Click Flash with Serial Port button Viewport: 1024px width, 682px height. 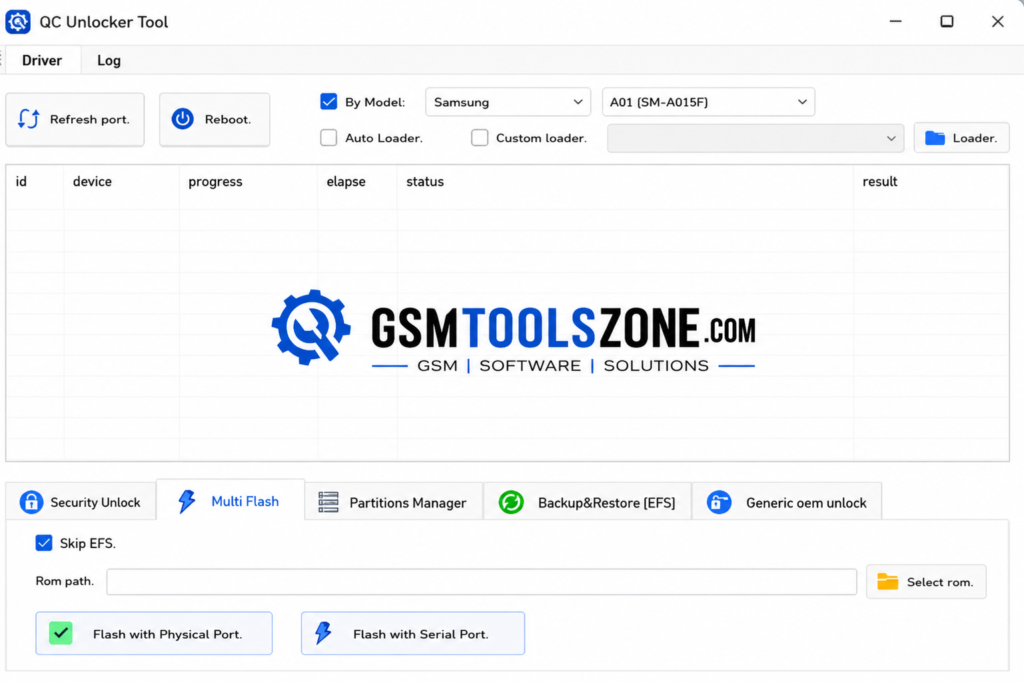[413, 633]
